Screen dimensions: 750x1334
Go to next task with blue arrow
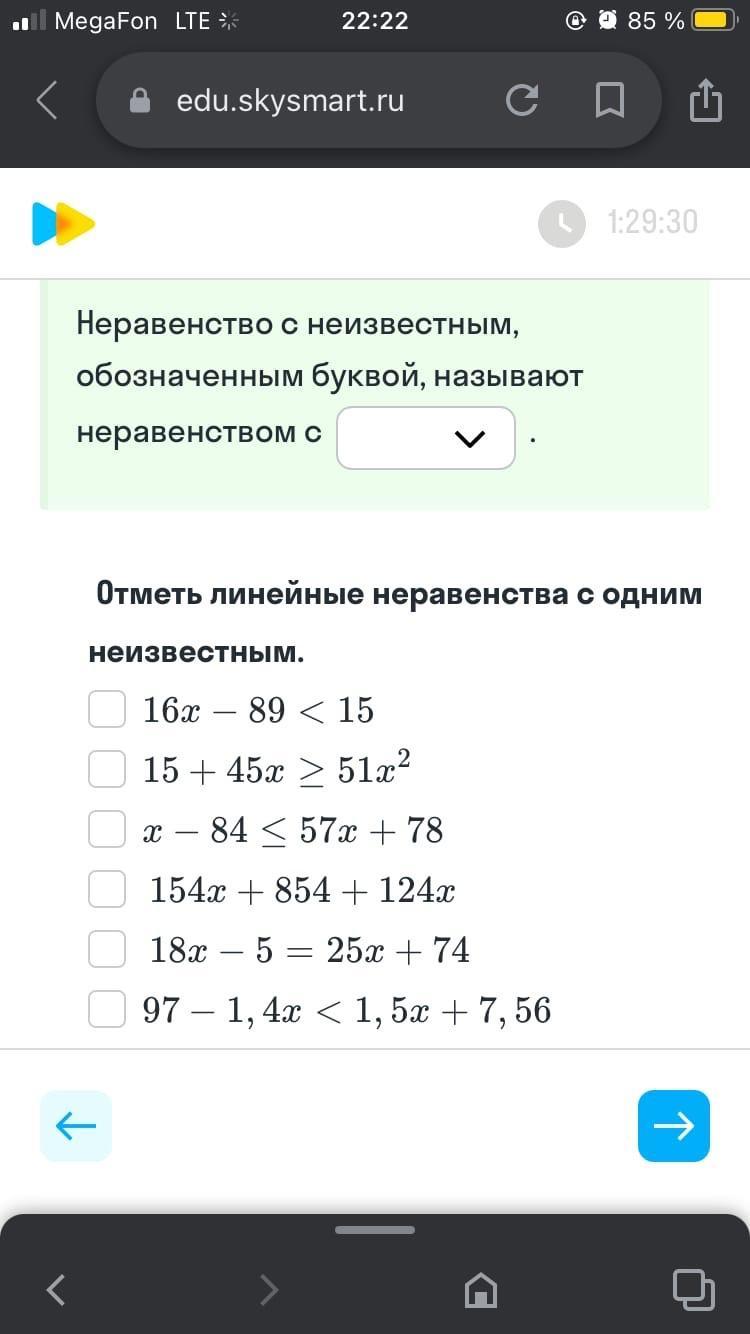click(x=674, y=1126)
